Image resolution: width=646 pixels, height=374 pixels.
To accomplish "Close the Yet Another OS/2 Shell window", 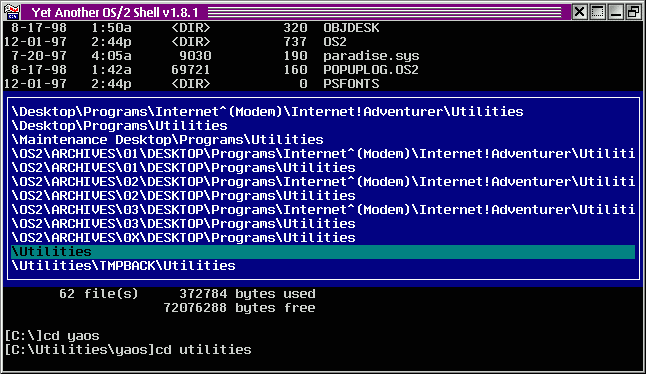I will (580, 12).
